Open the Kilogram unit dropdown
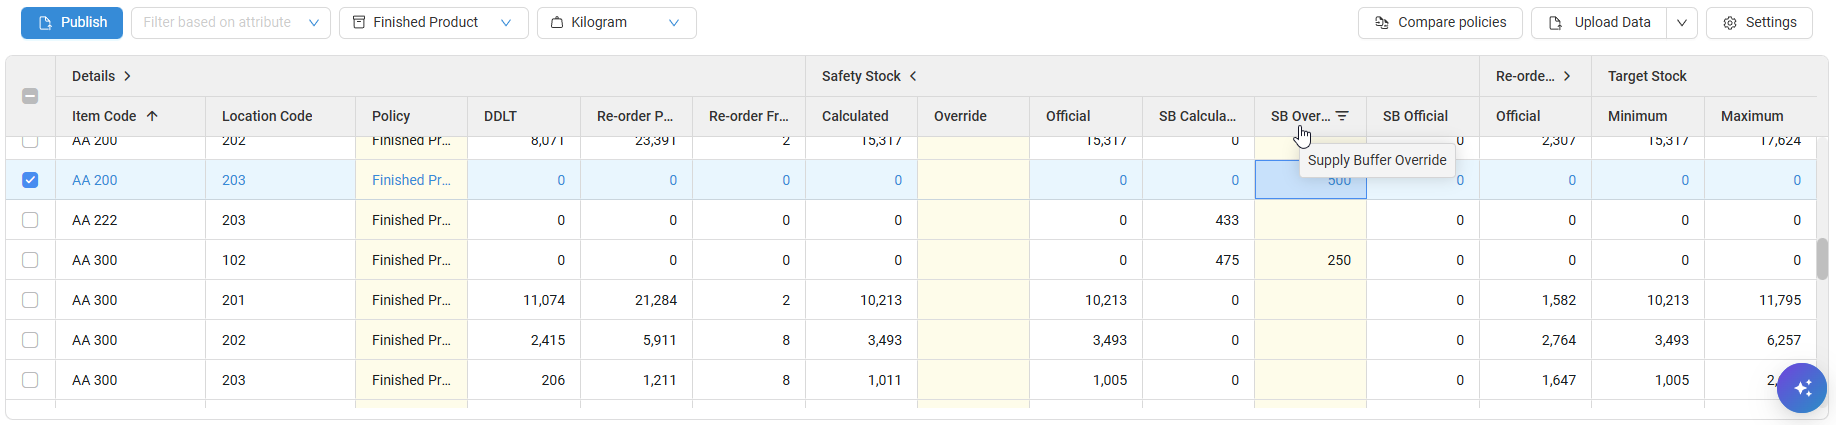This screenshot has height=425, width=1836. tap(616, 22)
